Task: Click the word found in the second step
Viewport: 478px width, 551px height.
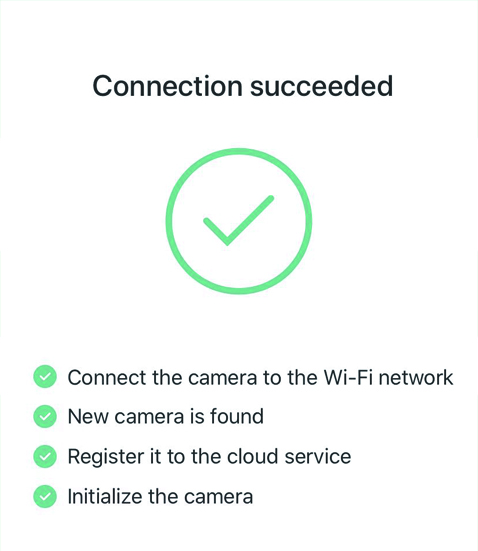Action: [237, 416]
